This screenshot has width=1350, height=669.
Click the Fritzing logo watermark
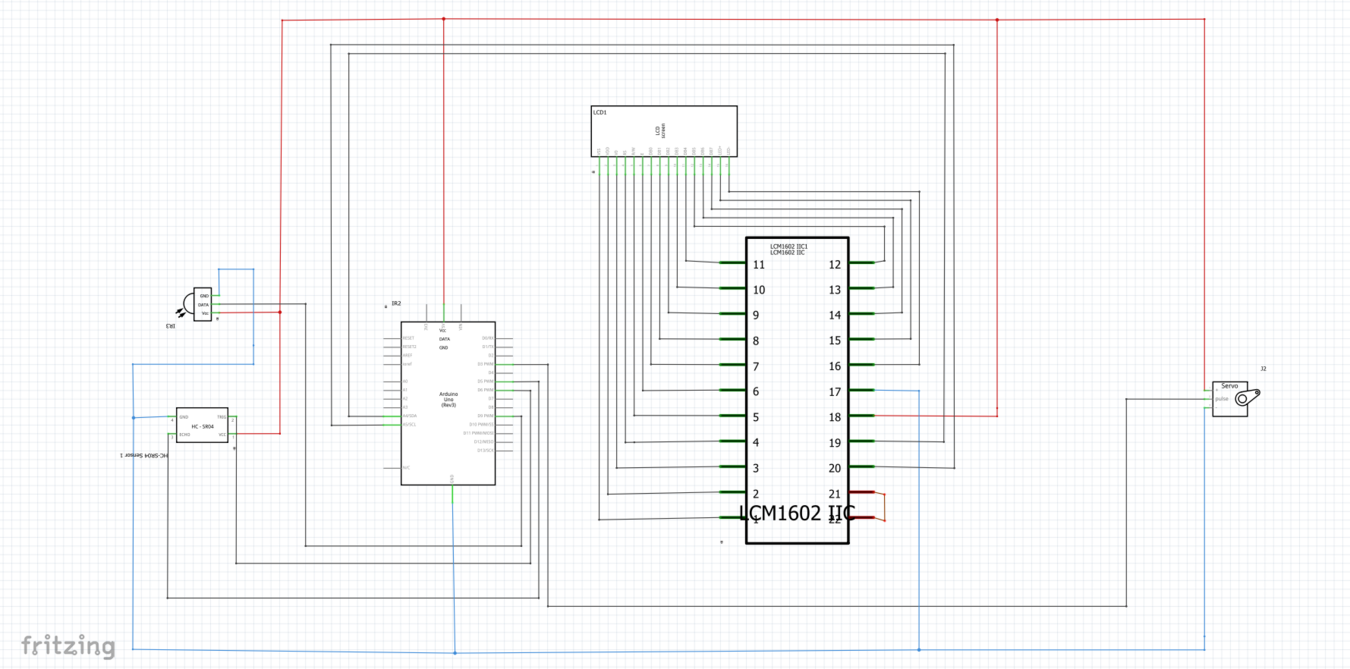click(68, 646)
